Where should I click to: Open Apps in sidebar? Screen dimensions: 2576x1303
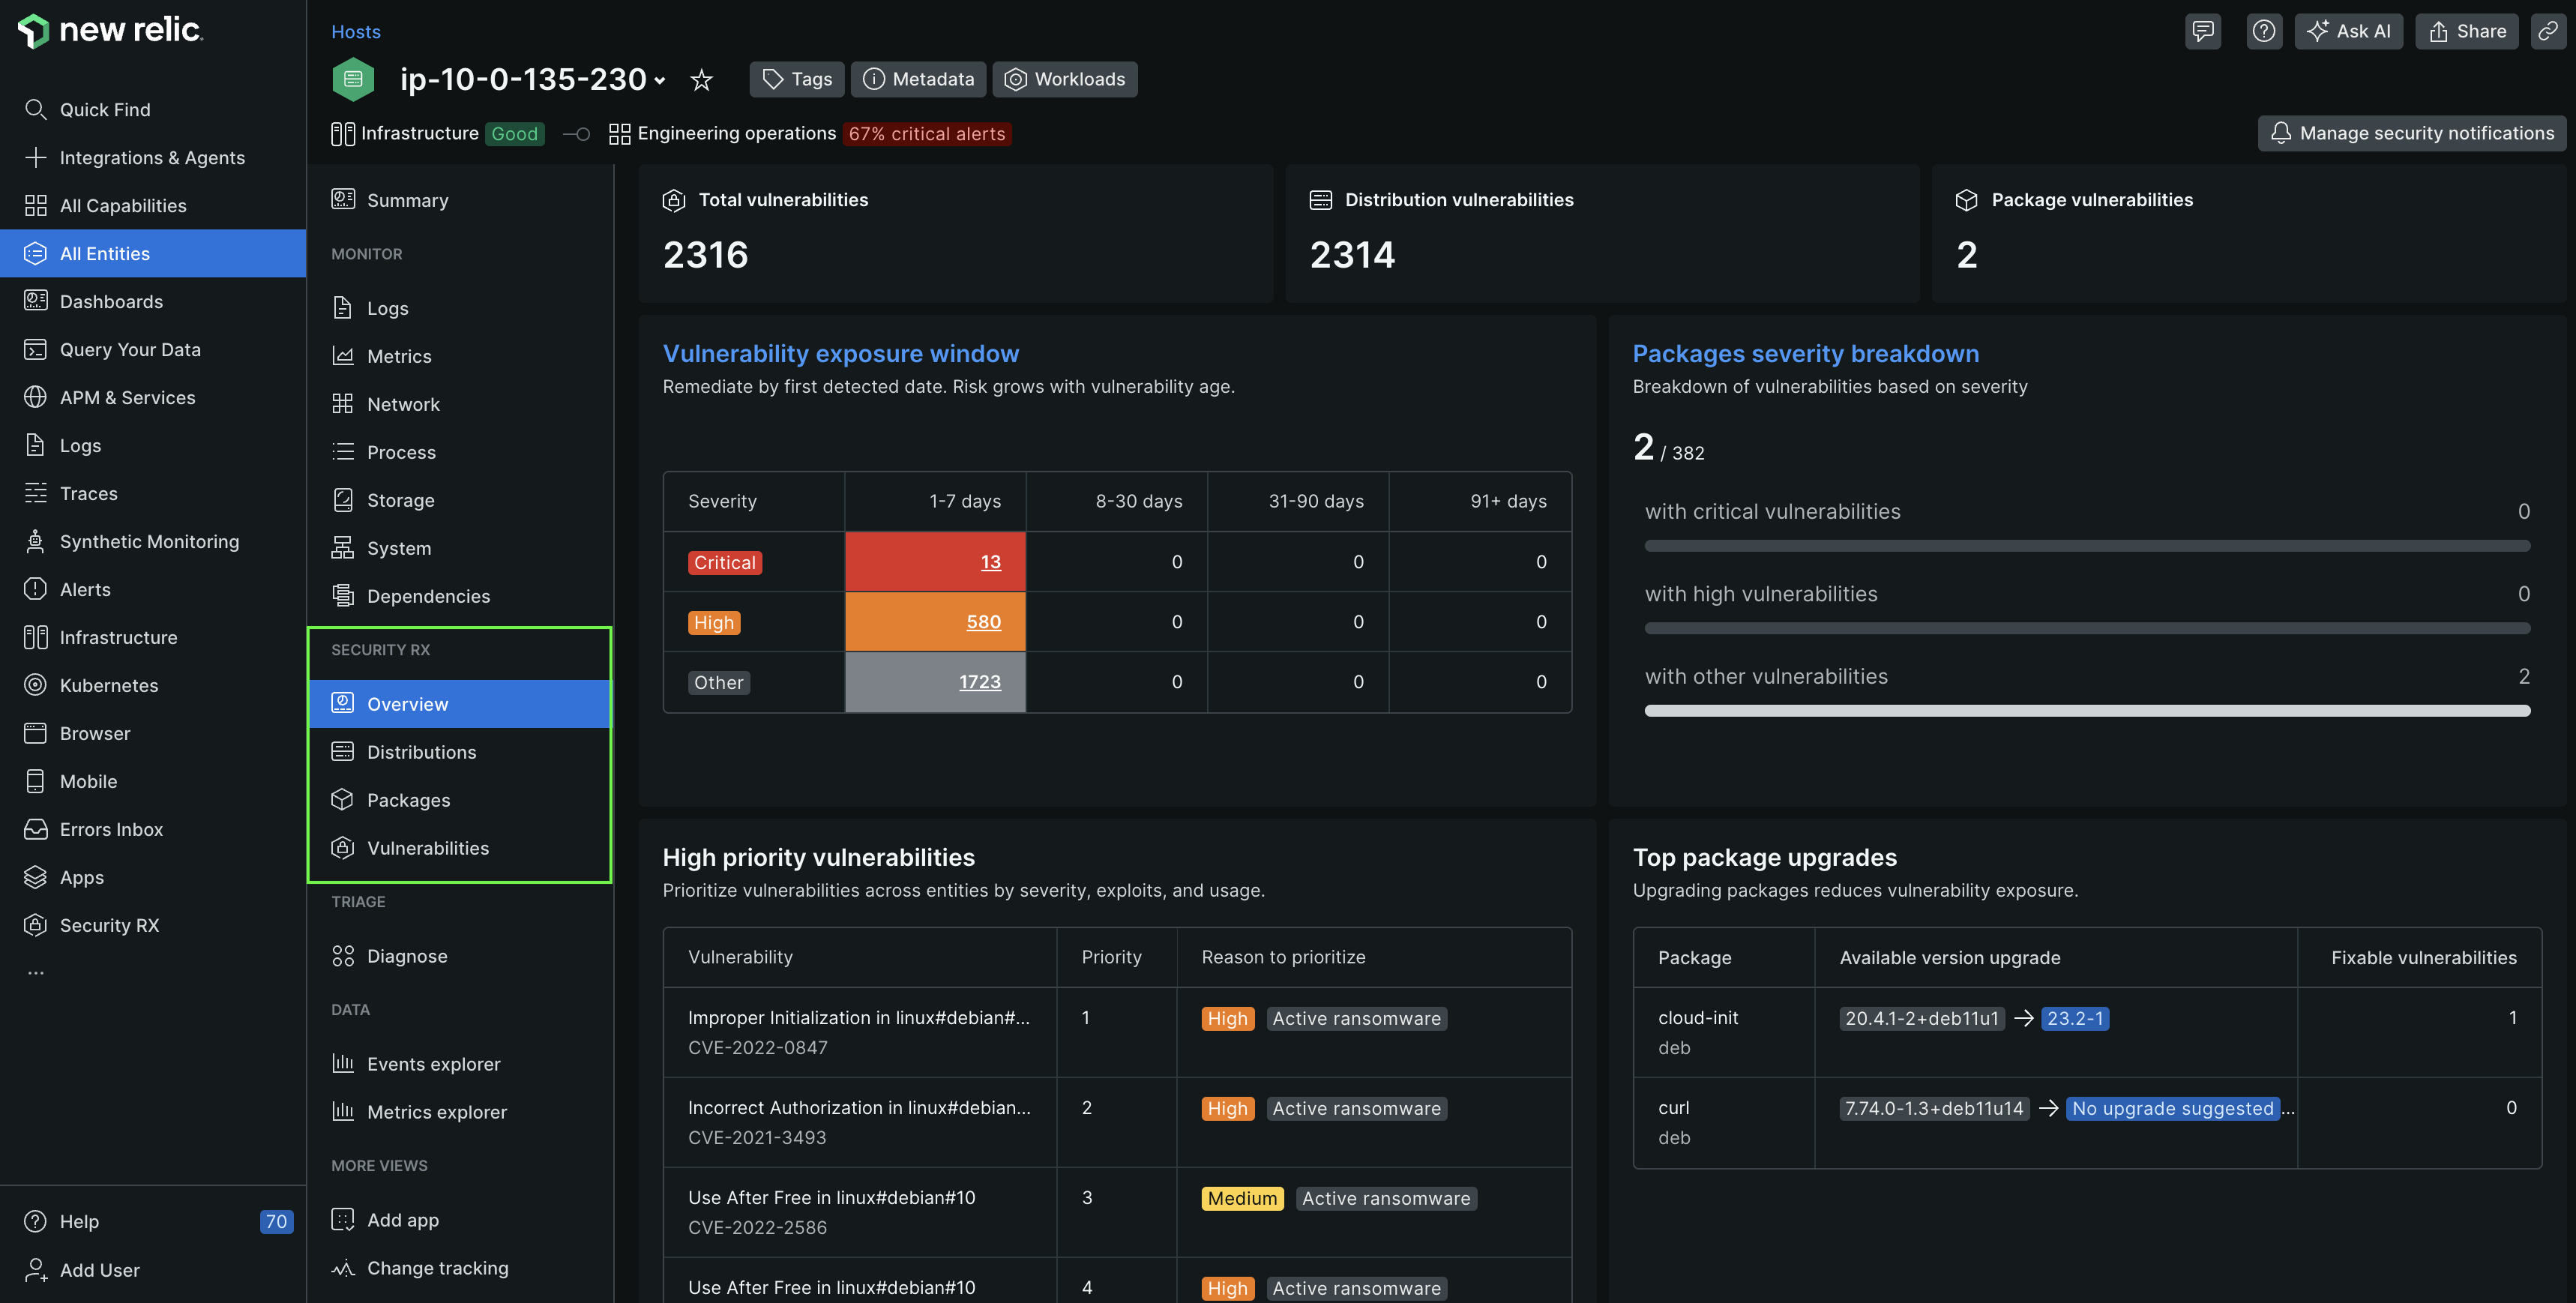[x=153, y=877]
